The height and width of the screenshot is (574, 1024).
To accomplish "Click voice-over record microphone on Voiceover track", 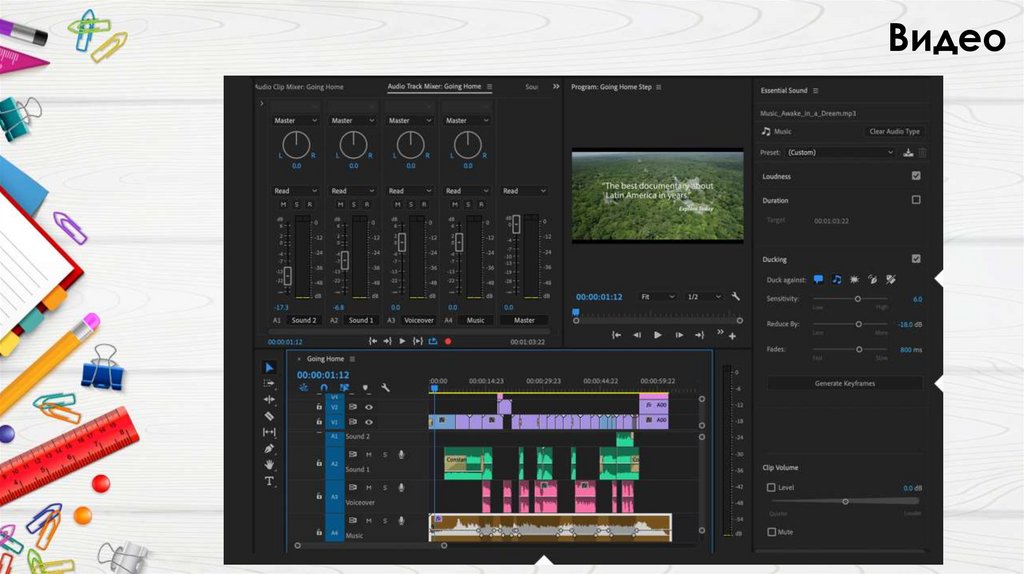I will [401, 488].
